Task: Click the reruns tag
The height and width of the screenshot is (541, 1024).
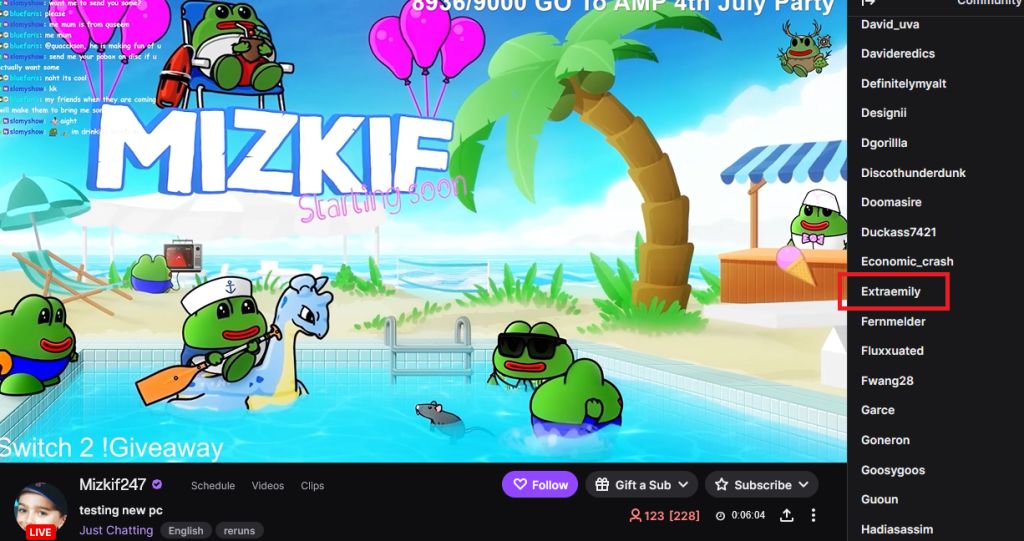Action: (x=240, y=531)
